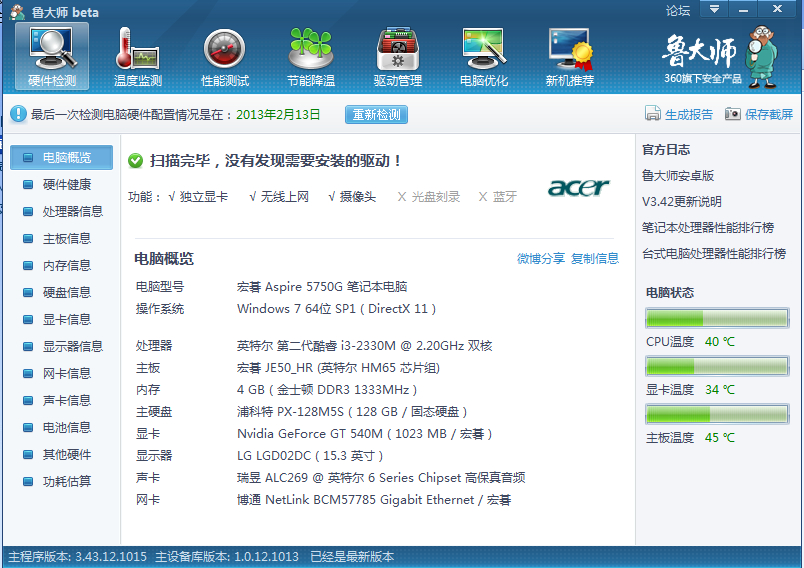804x568 pixels.
Task: Click model text 宏碁 Aspire 5750G 笔记本电脑
Action: click(322, 287)
